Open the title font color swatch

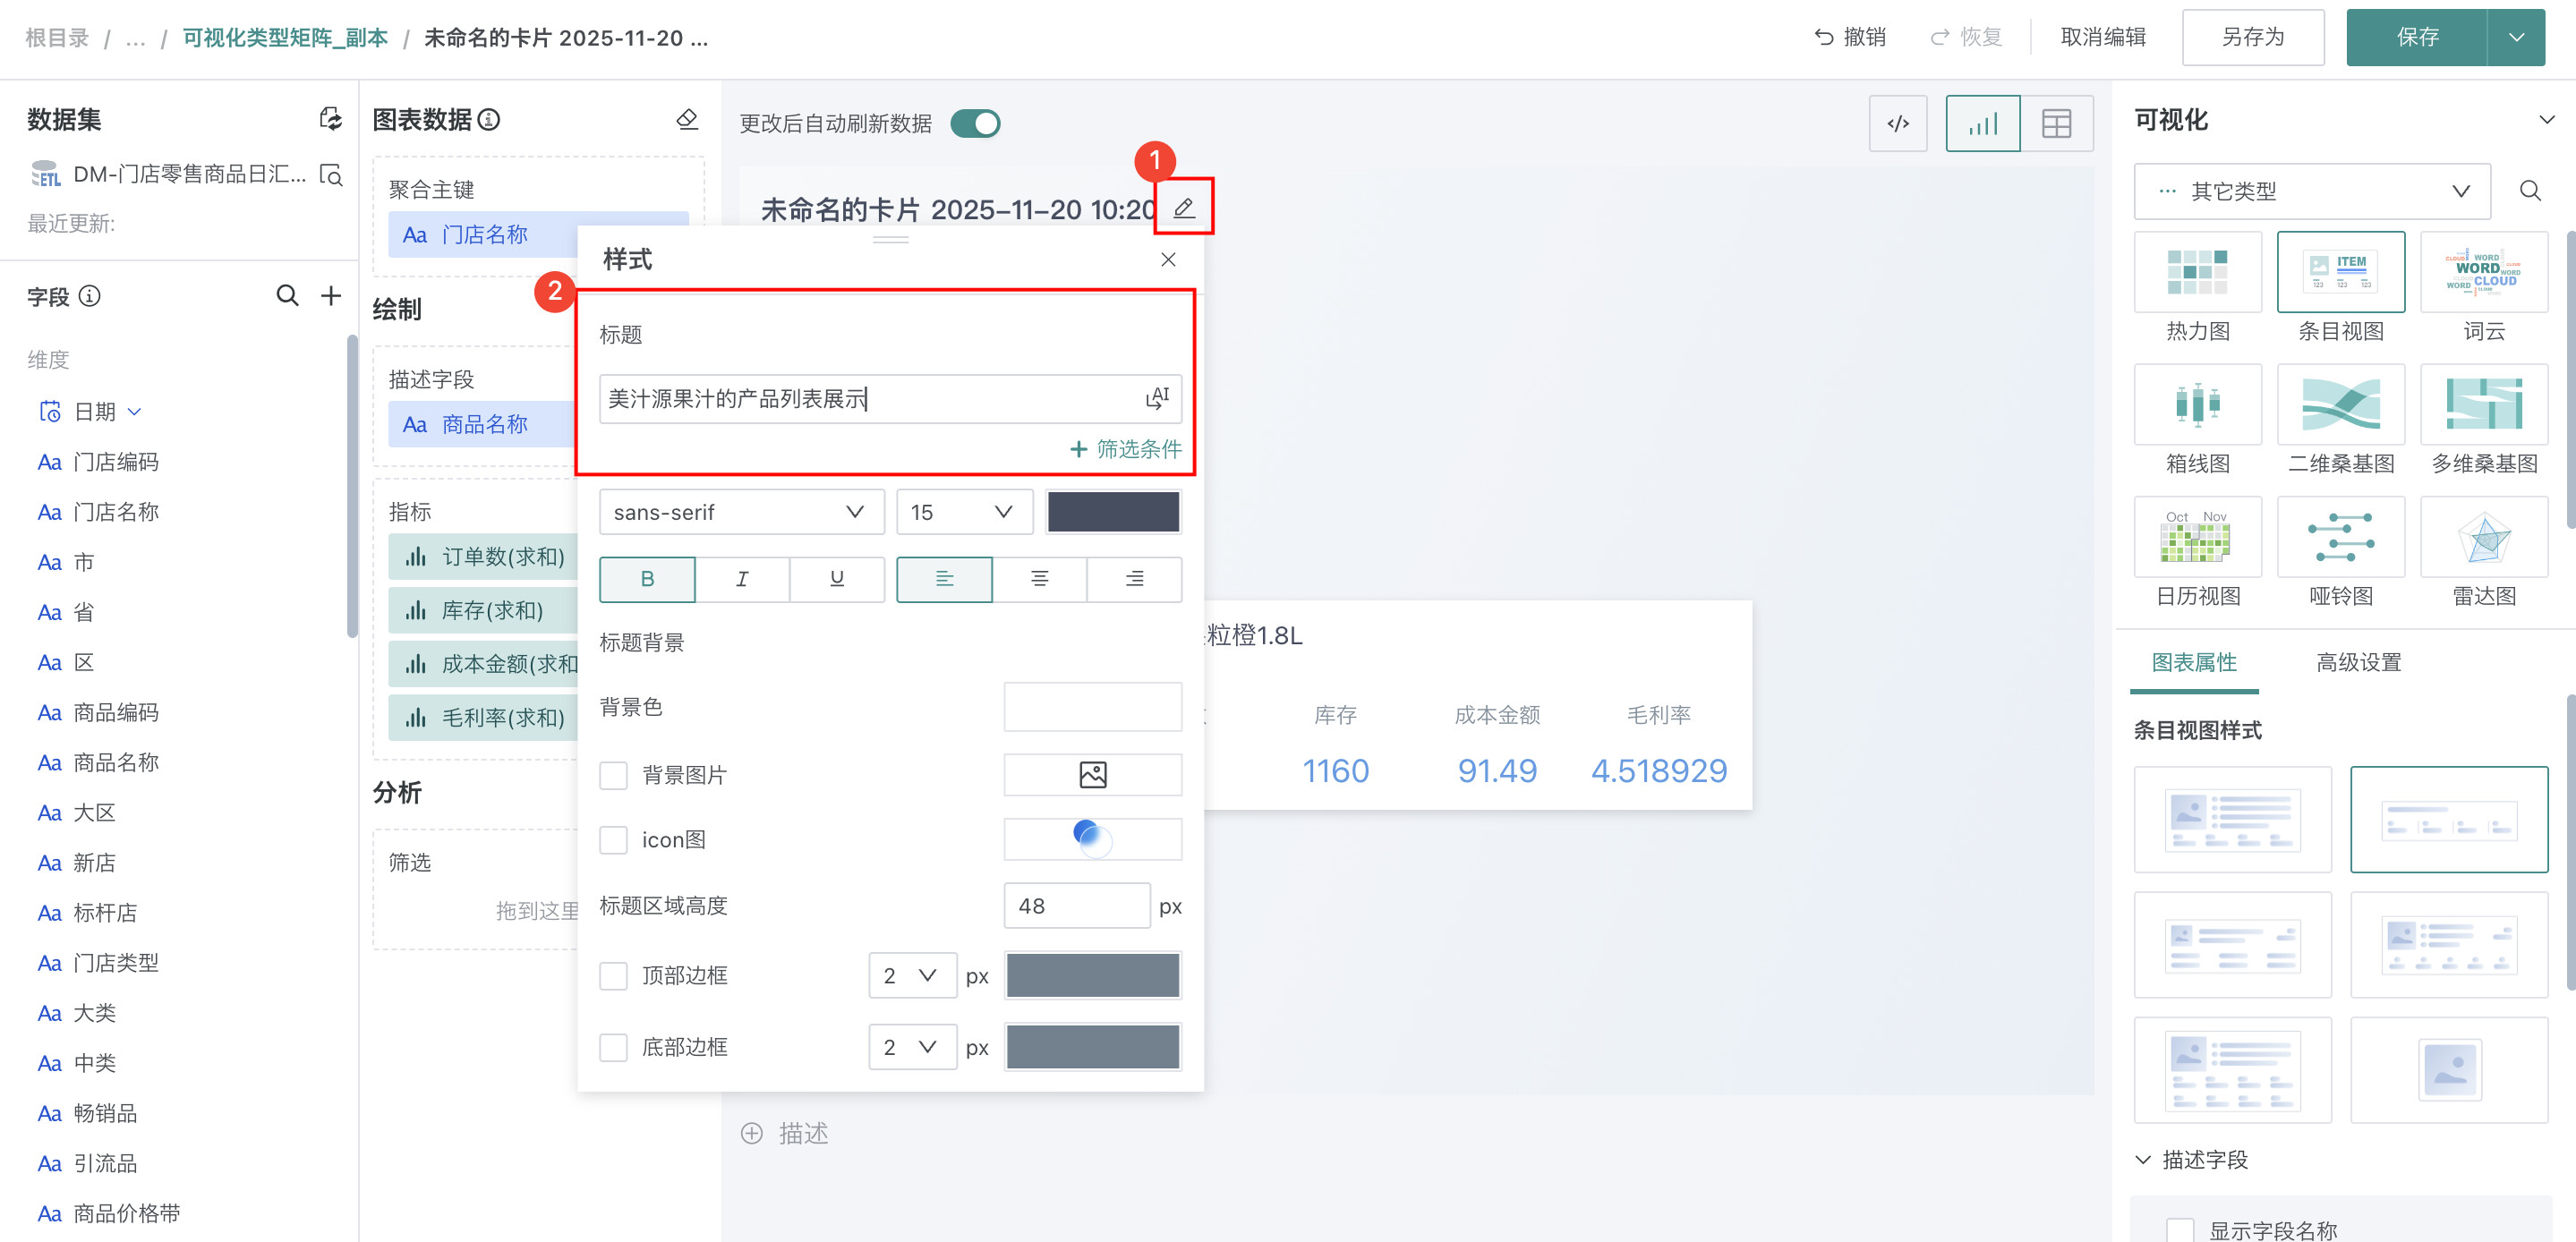[1112, 512]
